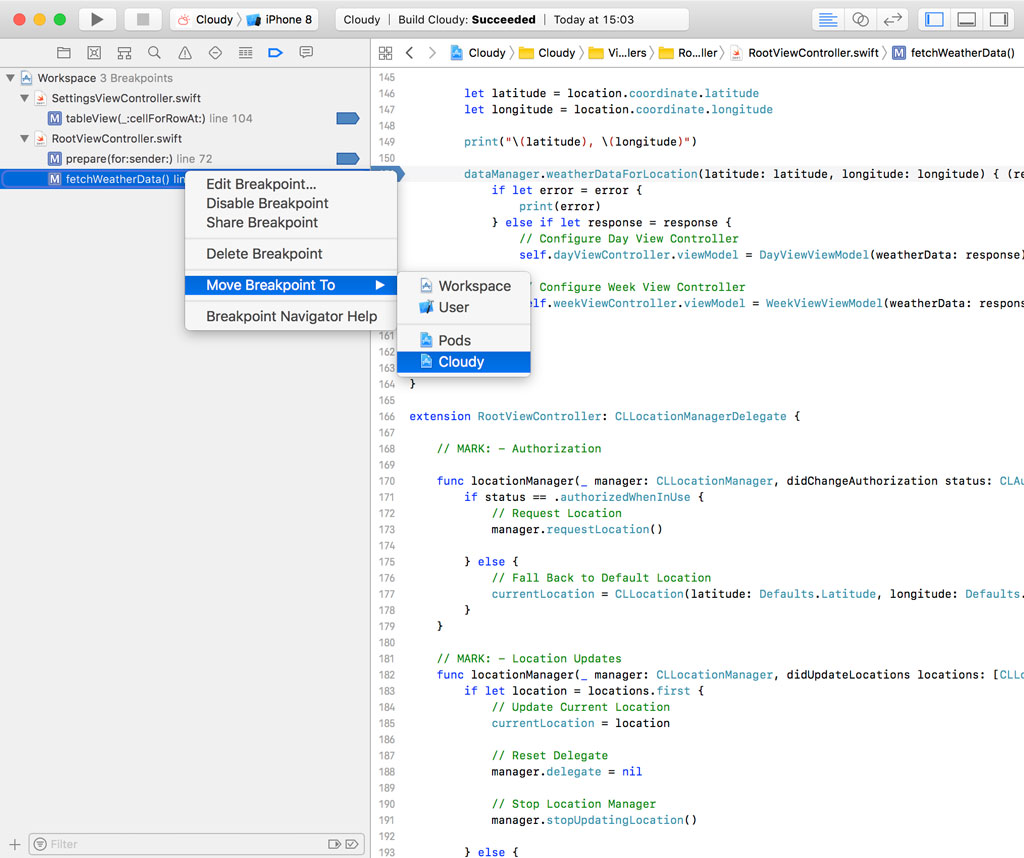The image size is (1024, 858).
Task: Select the Breakpoint navigator icon
Action: pos(276,53)
